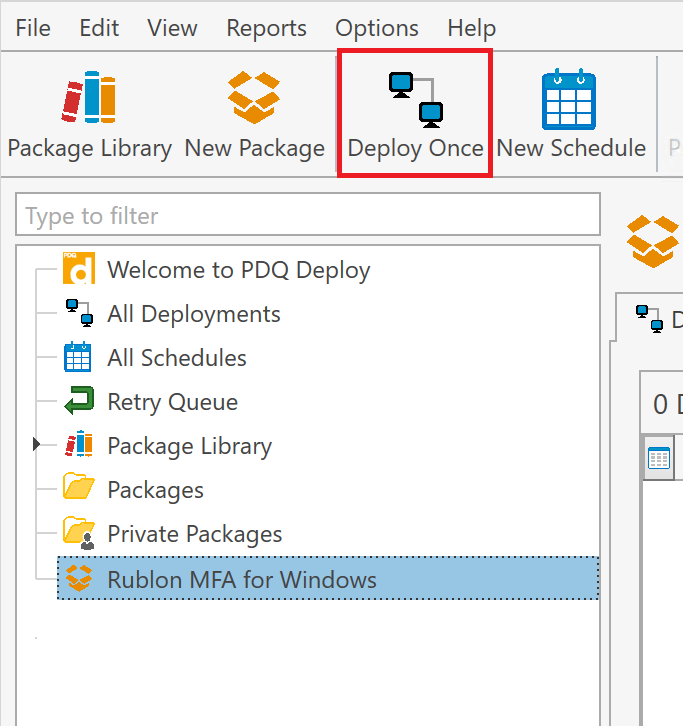Viewport: 683px width, 726px height.
Task: Click the table icon under the deployments tab
Action: coord(660,459)
